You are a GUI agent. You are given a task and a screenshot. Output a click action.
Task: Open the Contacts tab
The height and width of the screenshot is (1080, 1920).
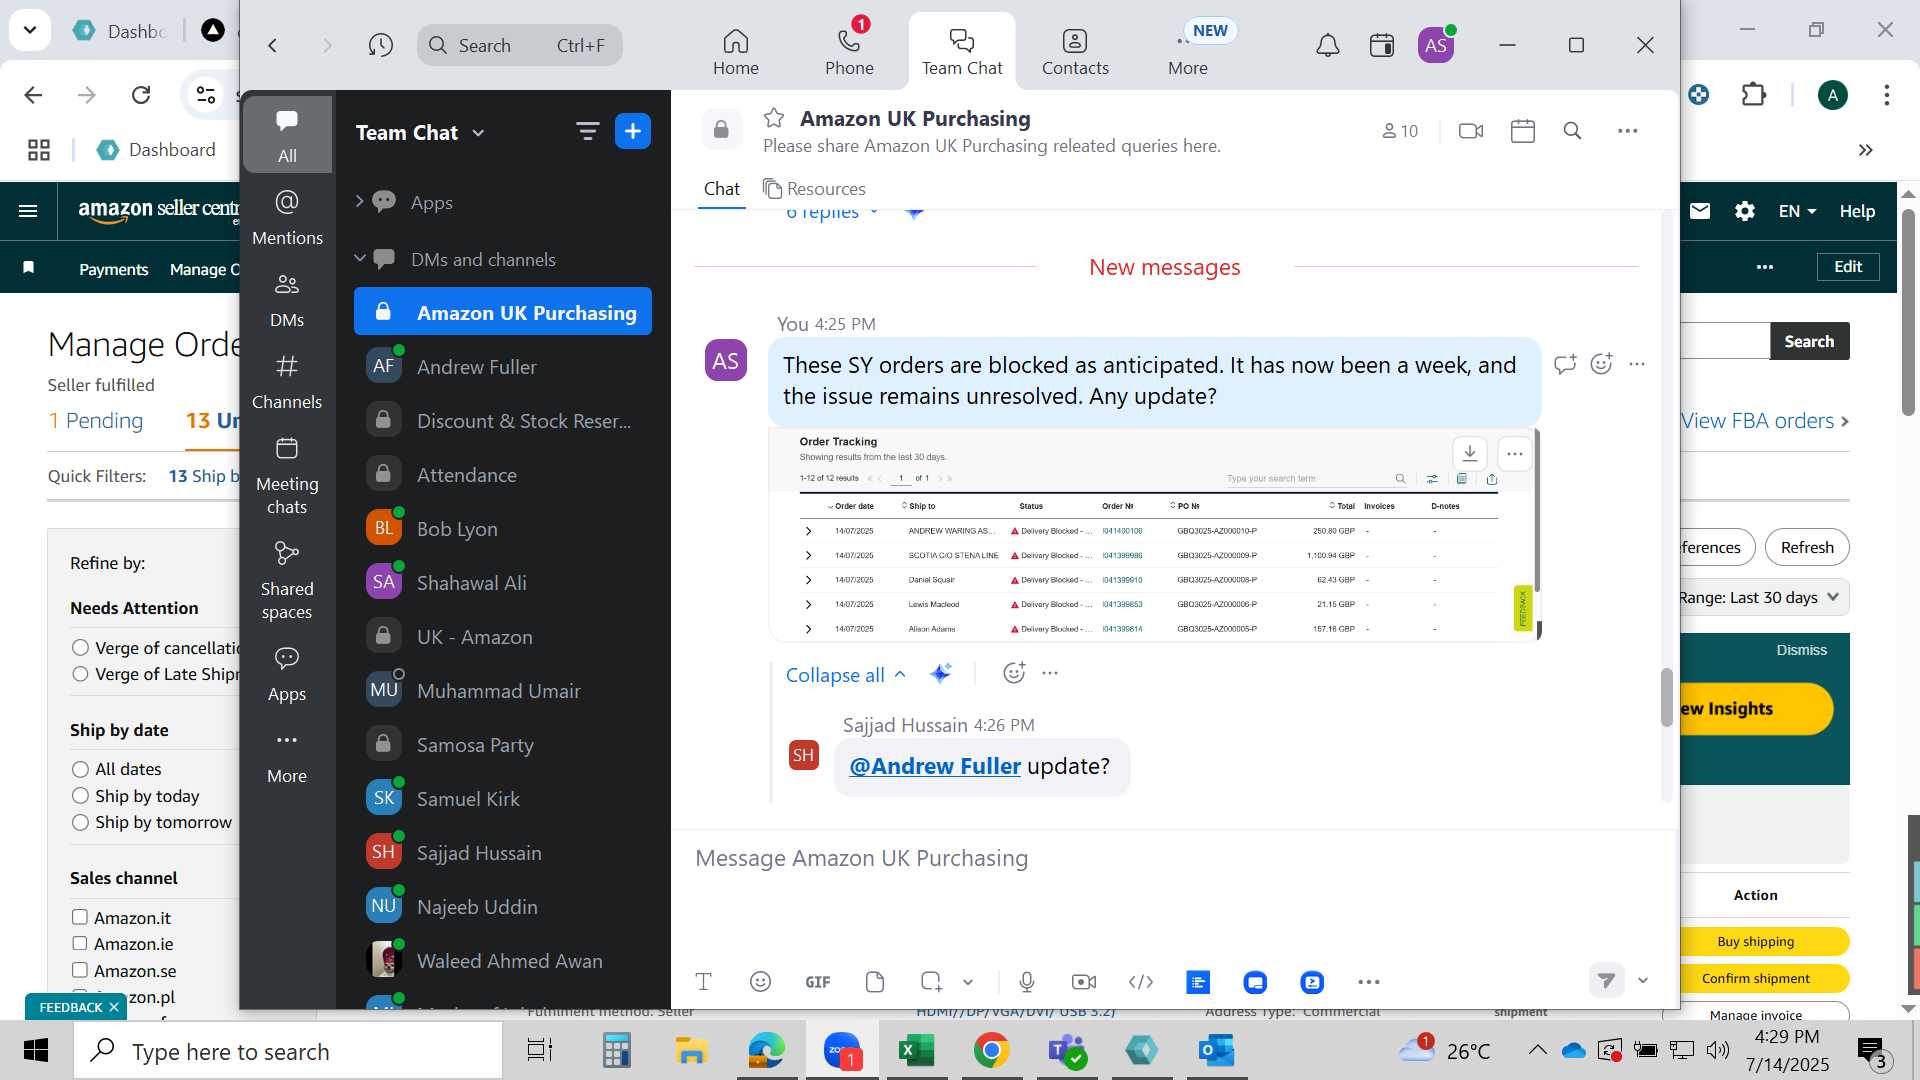1075,52
